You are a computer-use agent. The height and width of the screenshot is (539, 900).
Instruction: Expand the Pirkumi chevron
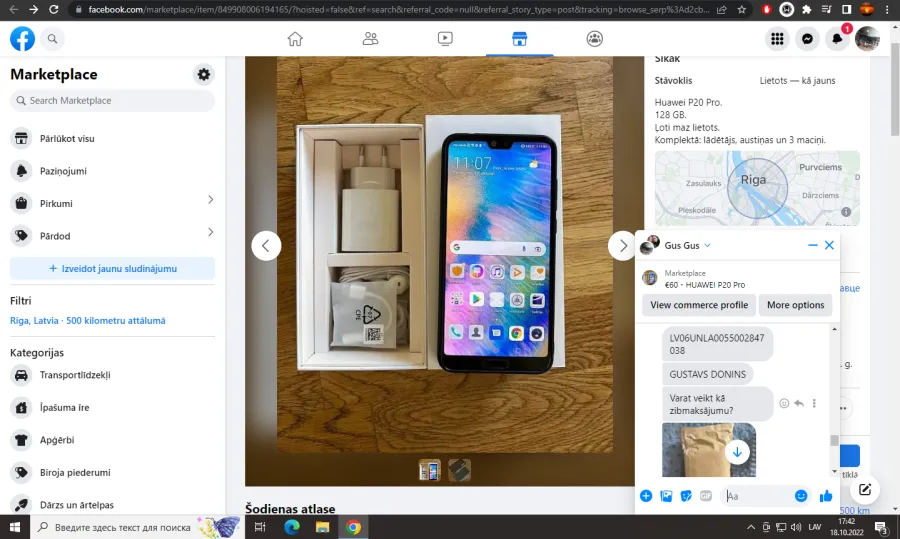point(211,200)
